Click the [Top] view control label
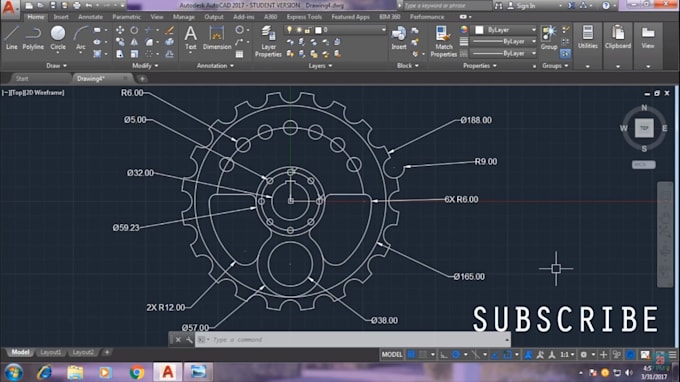 pyautogui.click(x=15, y=93)
